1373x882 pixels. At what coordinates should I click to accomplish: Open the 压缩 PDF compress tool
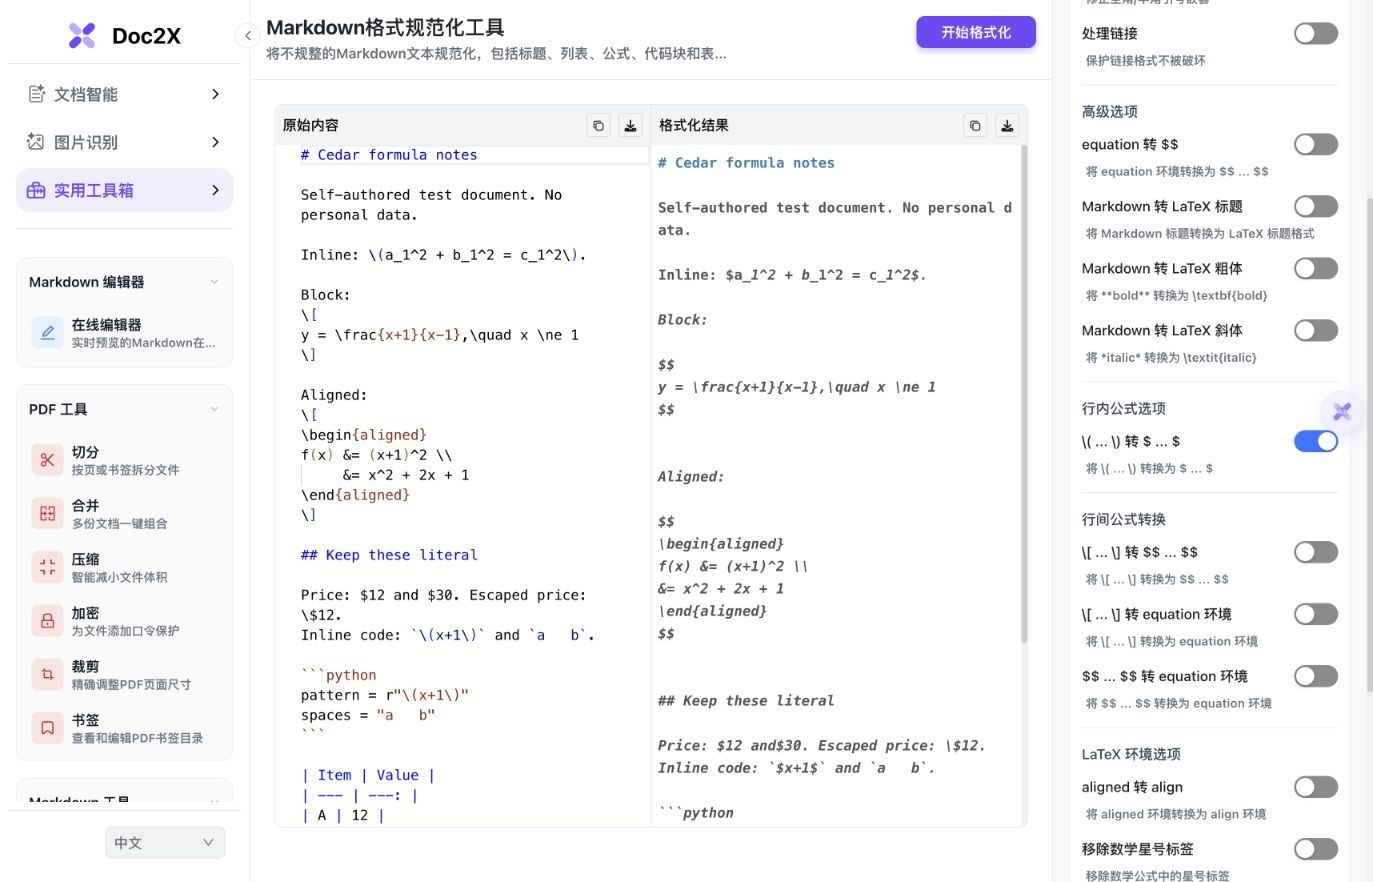(47, 568)
